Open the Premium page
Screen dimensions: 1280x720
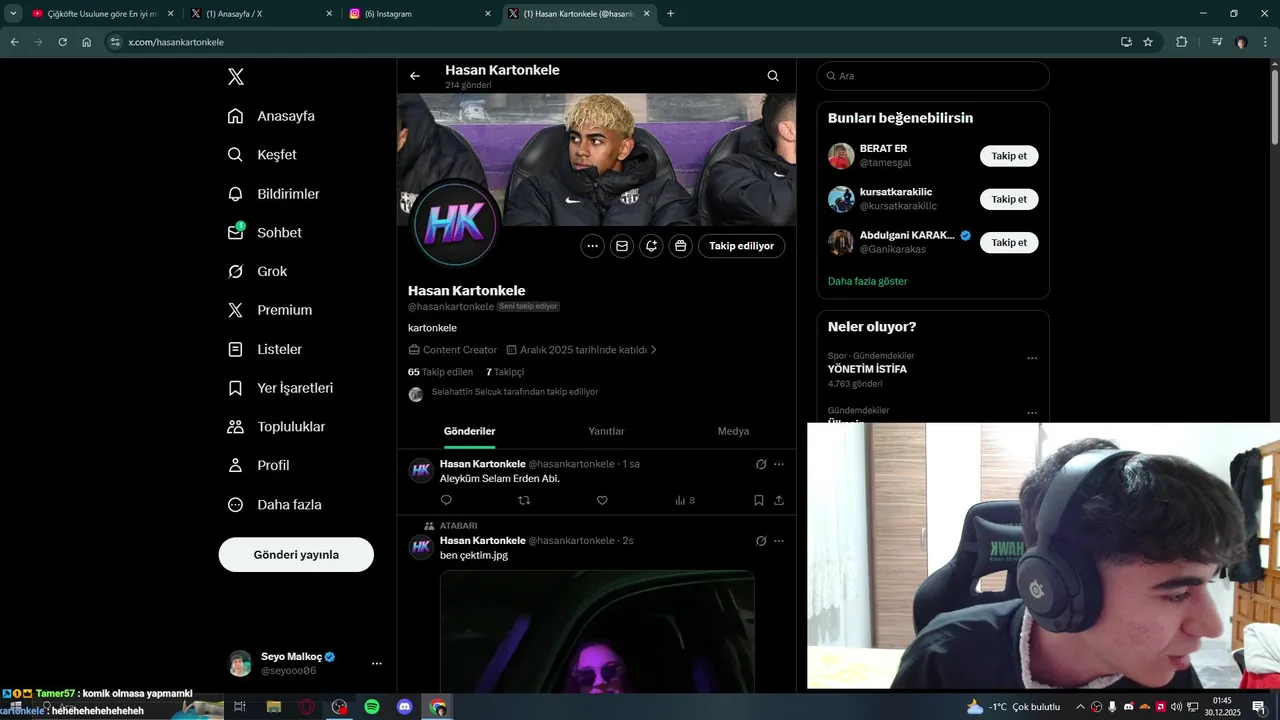click(x=269, y=310)
